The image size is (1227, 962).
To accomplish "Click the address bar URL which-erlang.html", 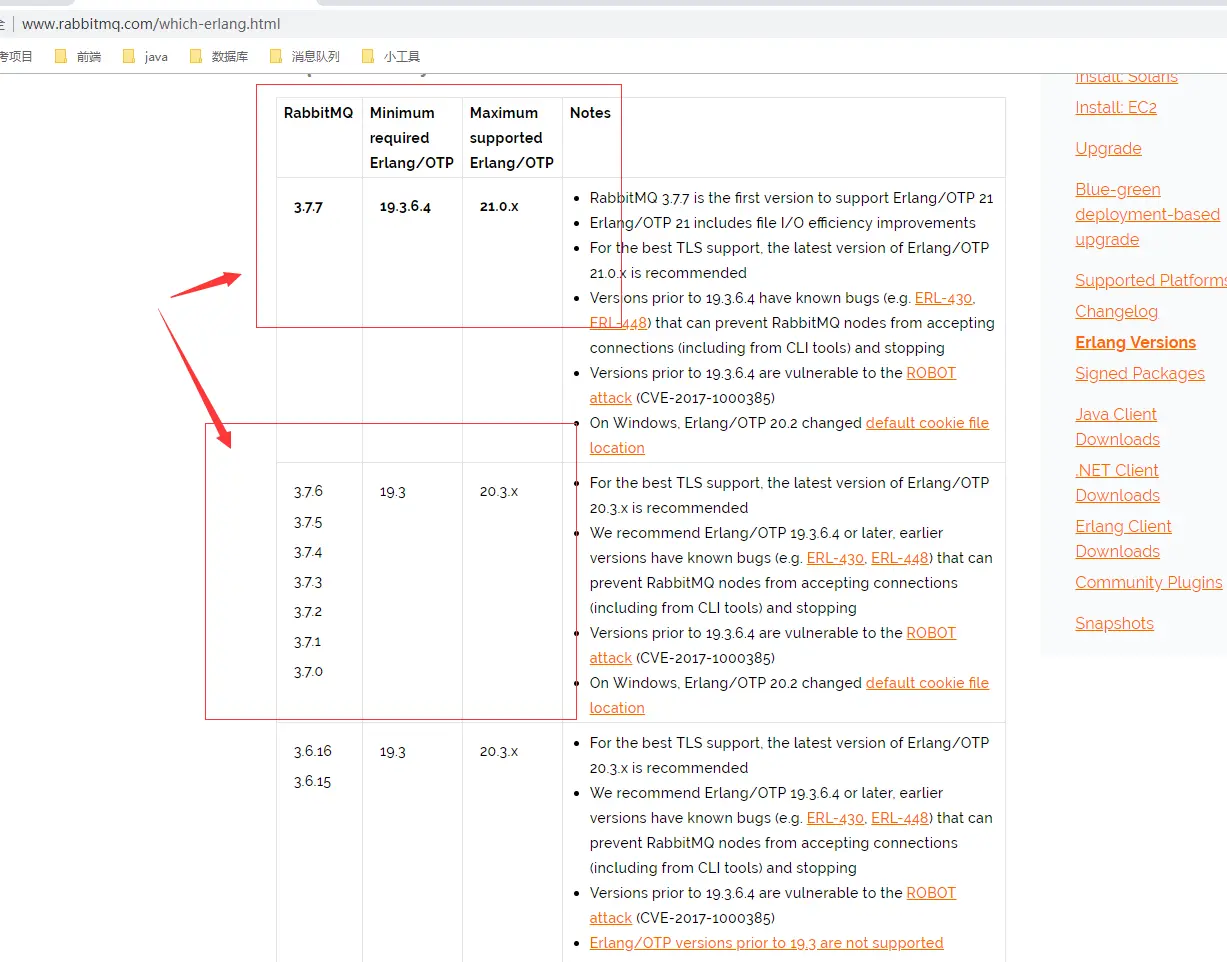I will (151, 23).
